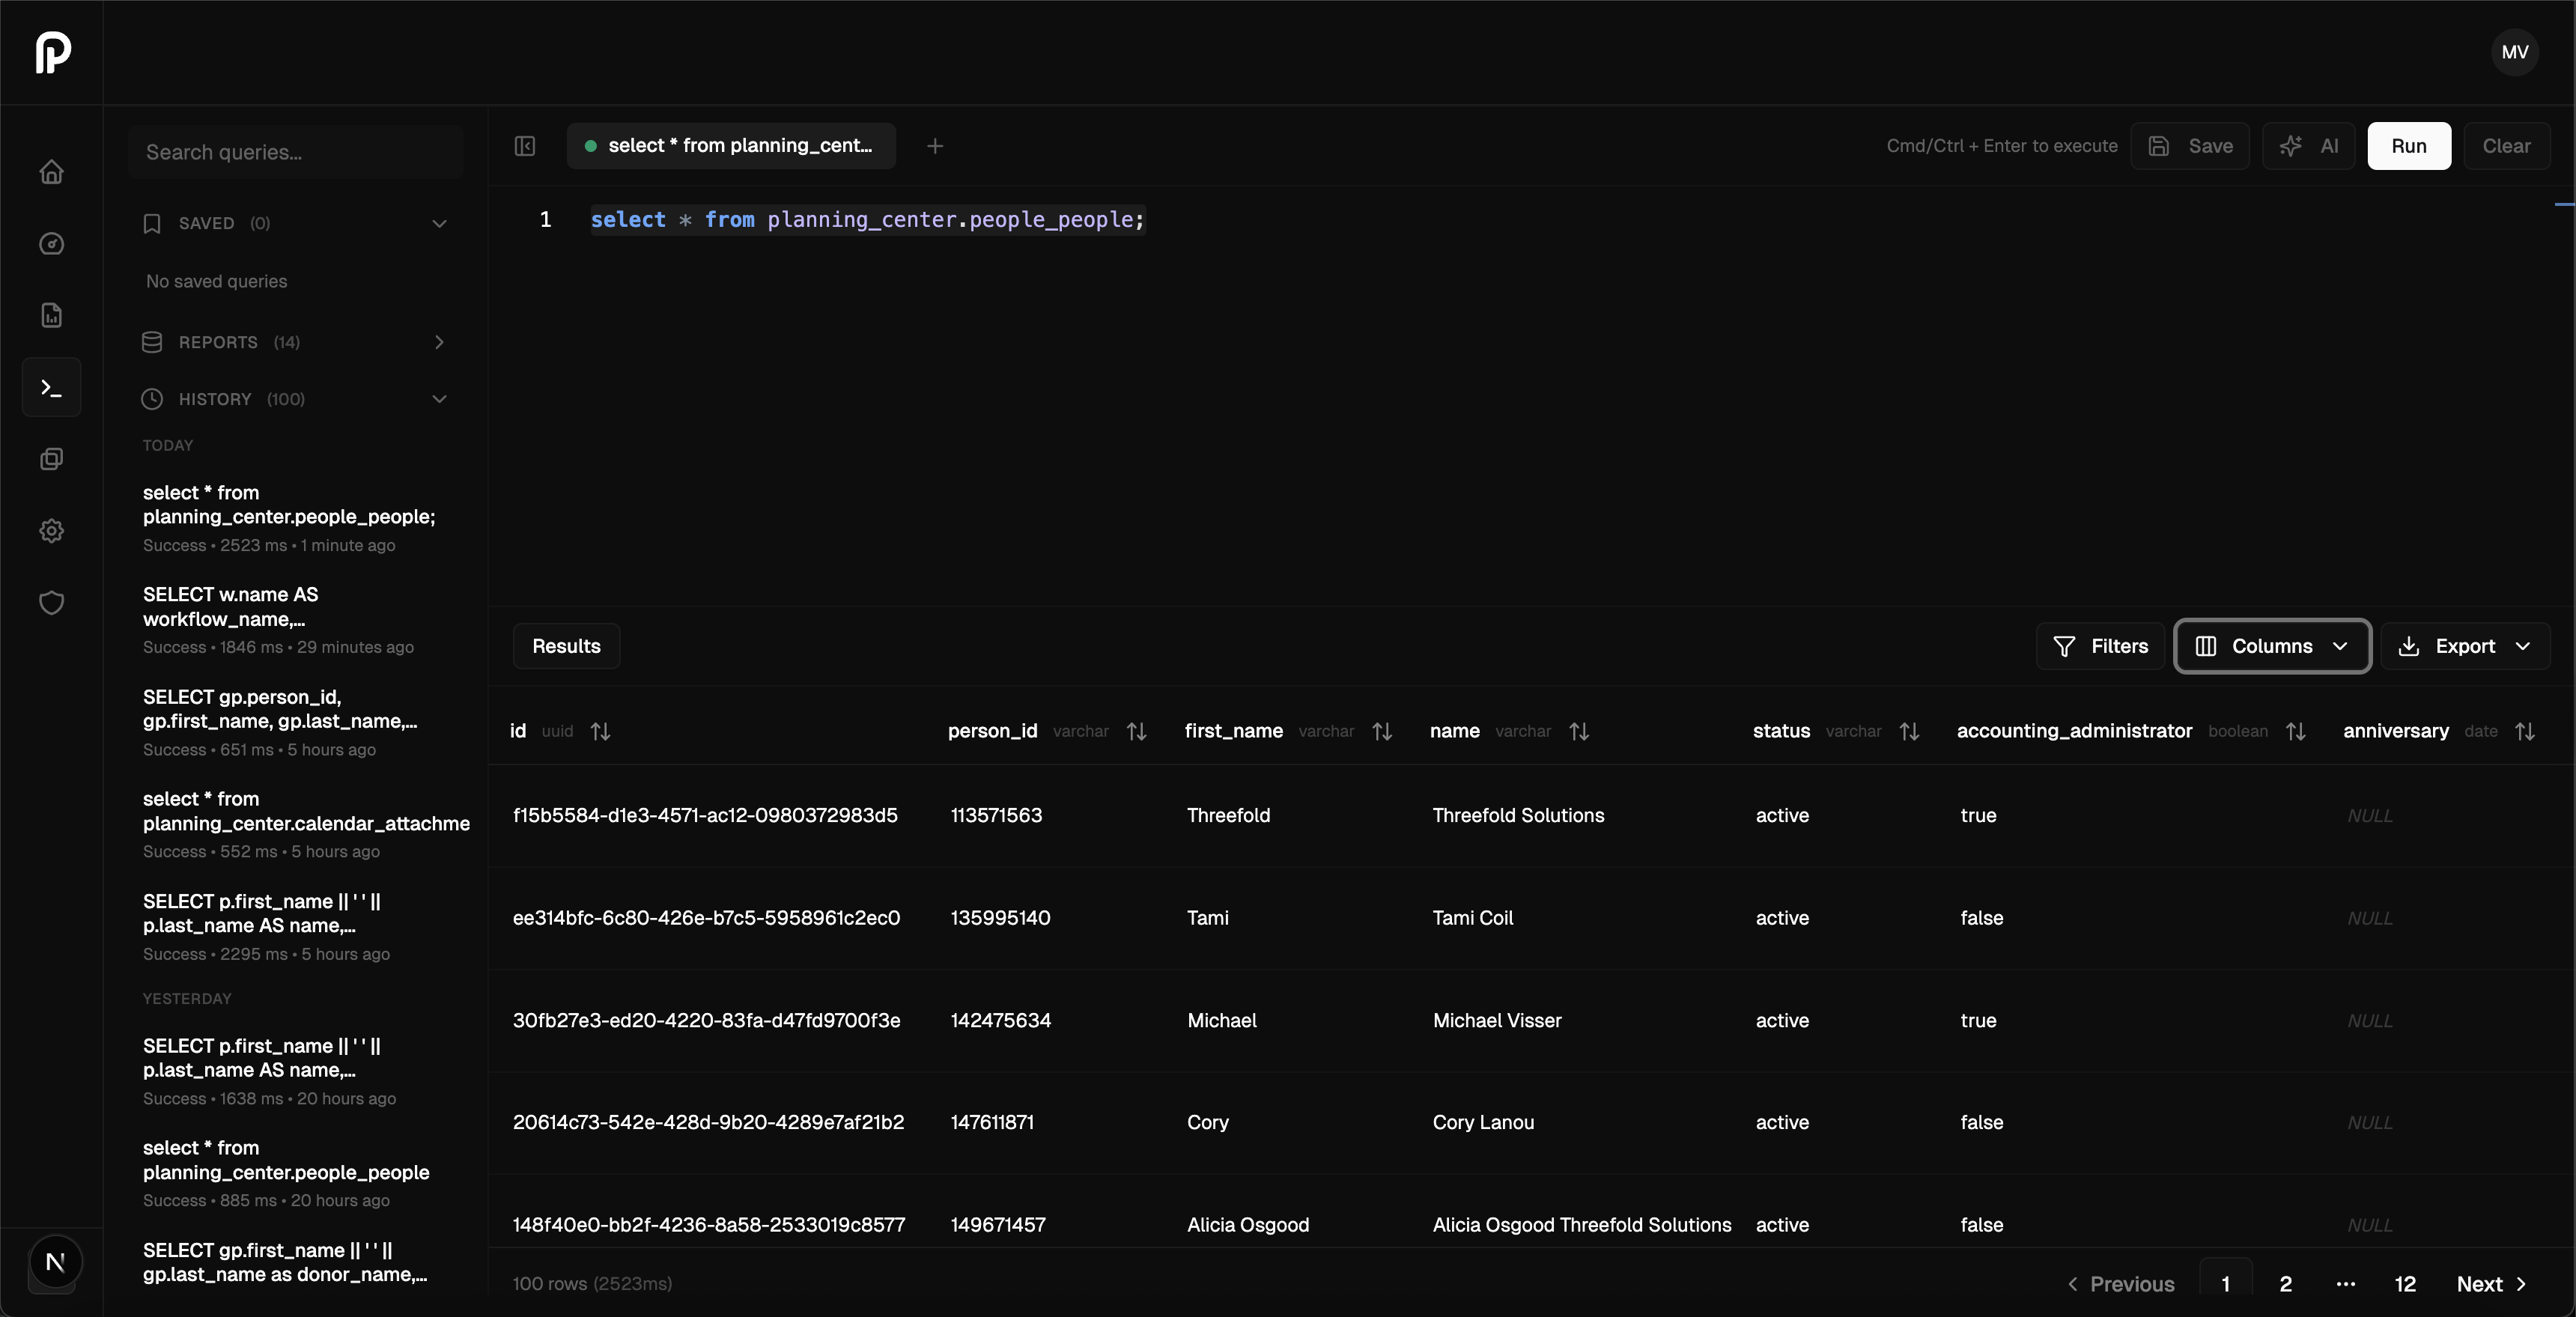Screen dimensions: 2576x1317
Task: Open the Columns dropdown
Action: [2271, 646]
